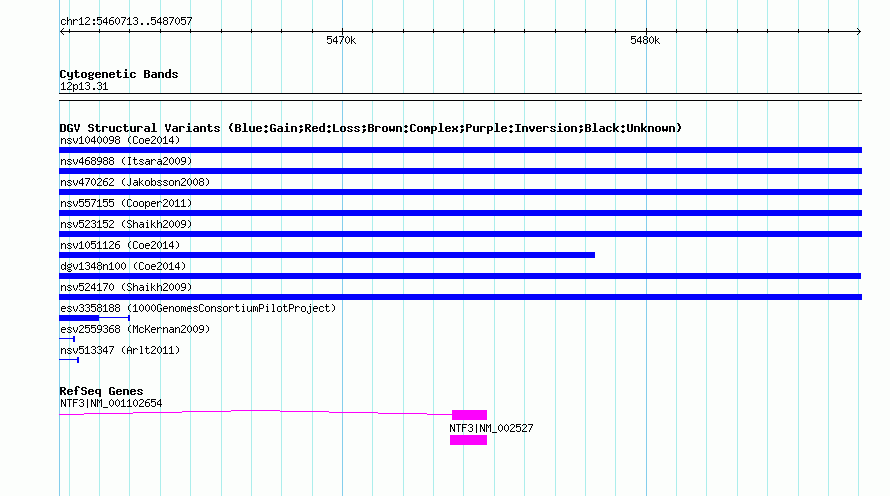Click the esv3358188 (1000GenomesConsortiumPilotProject) label
This screenshot has width=890, height=496.
(198, 308)
